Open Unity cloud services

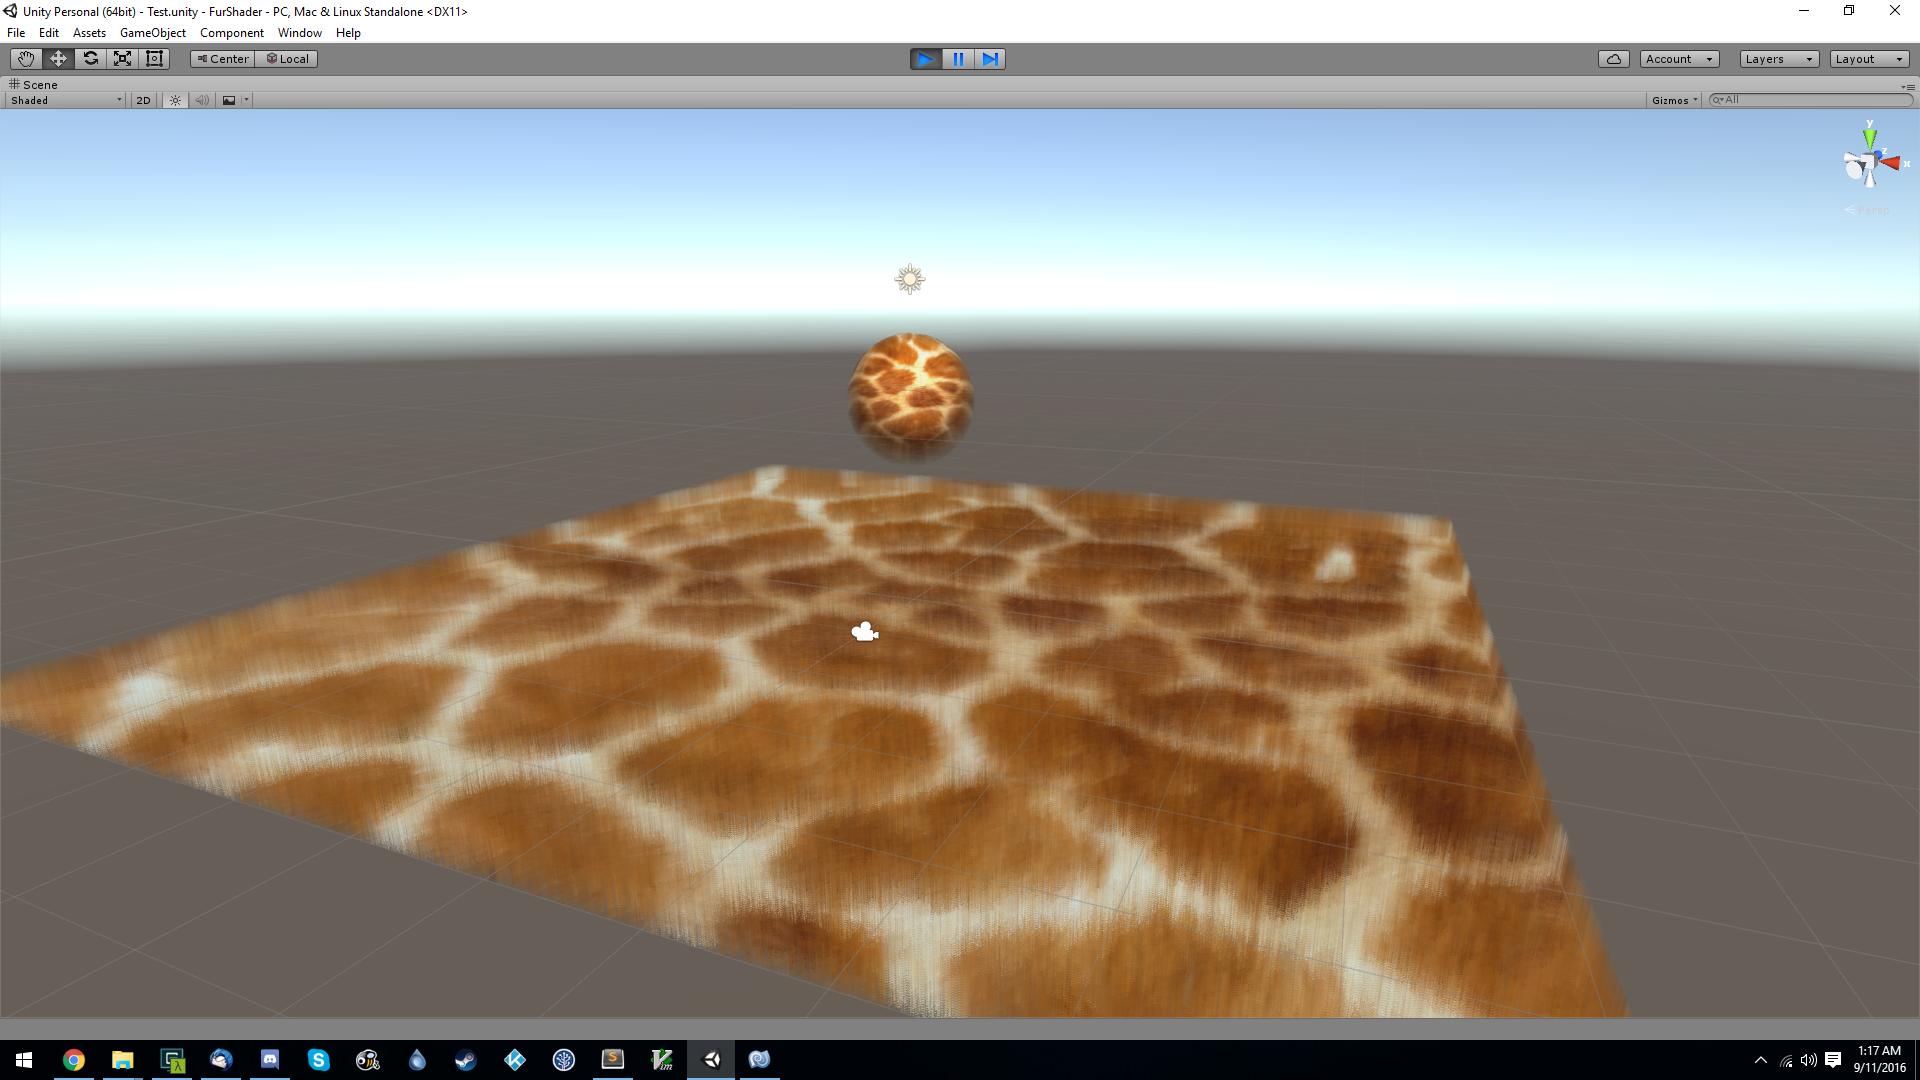[x=1613, y=58]
